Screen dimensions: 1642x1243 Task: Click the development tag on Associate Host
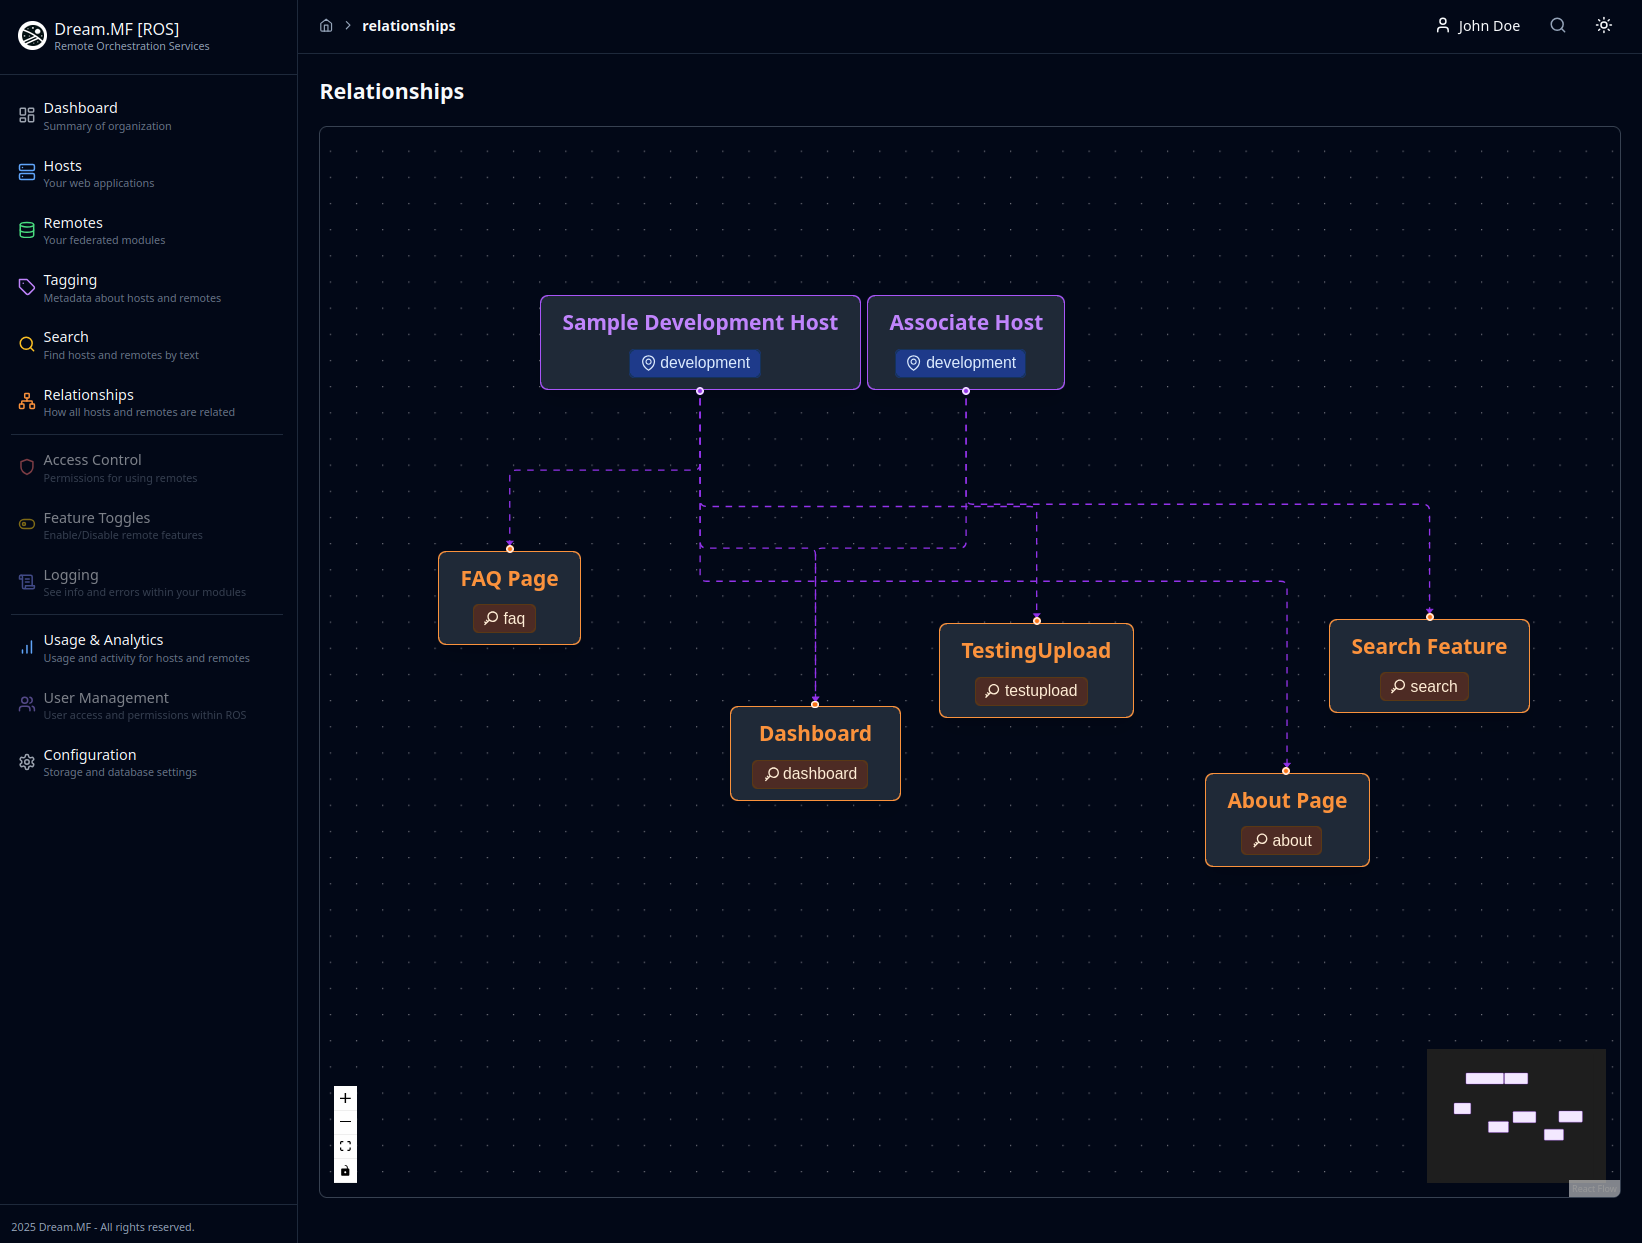pyautogui.click(x=960, y=363)
